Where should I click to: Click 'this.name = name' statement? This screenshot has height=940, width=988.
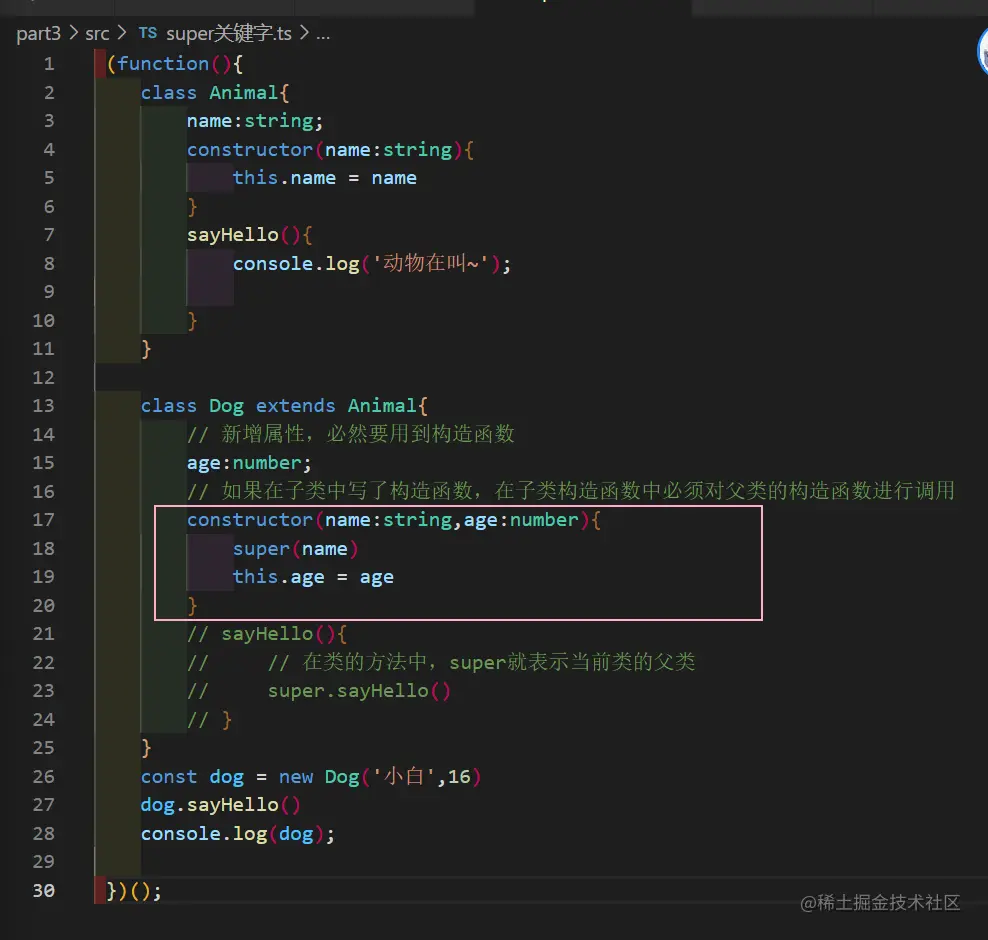325,178
